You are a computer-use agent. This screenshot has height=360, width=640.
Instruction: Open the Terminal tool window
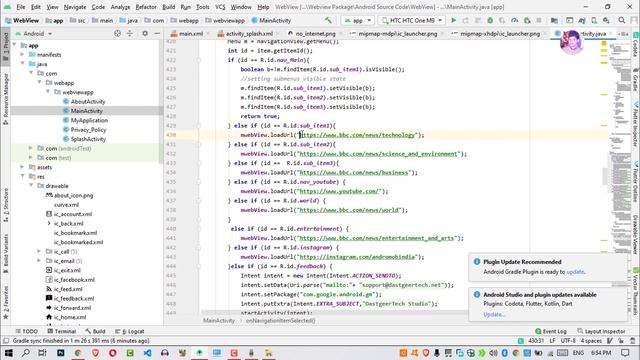[x=62, y=331]
